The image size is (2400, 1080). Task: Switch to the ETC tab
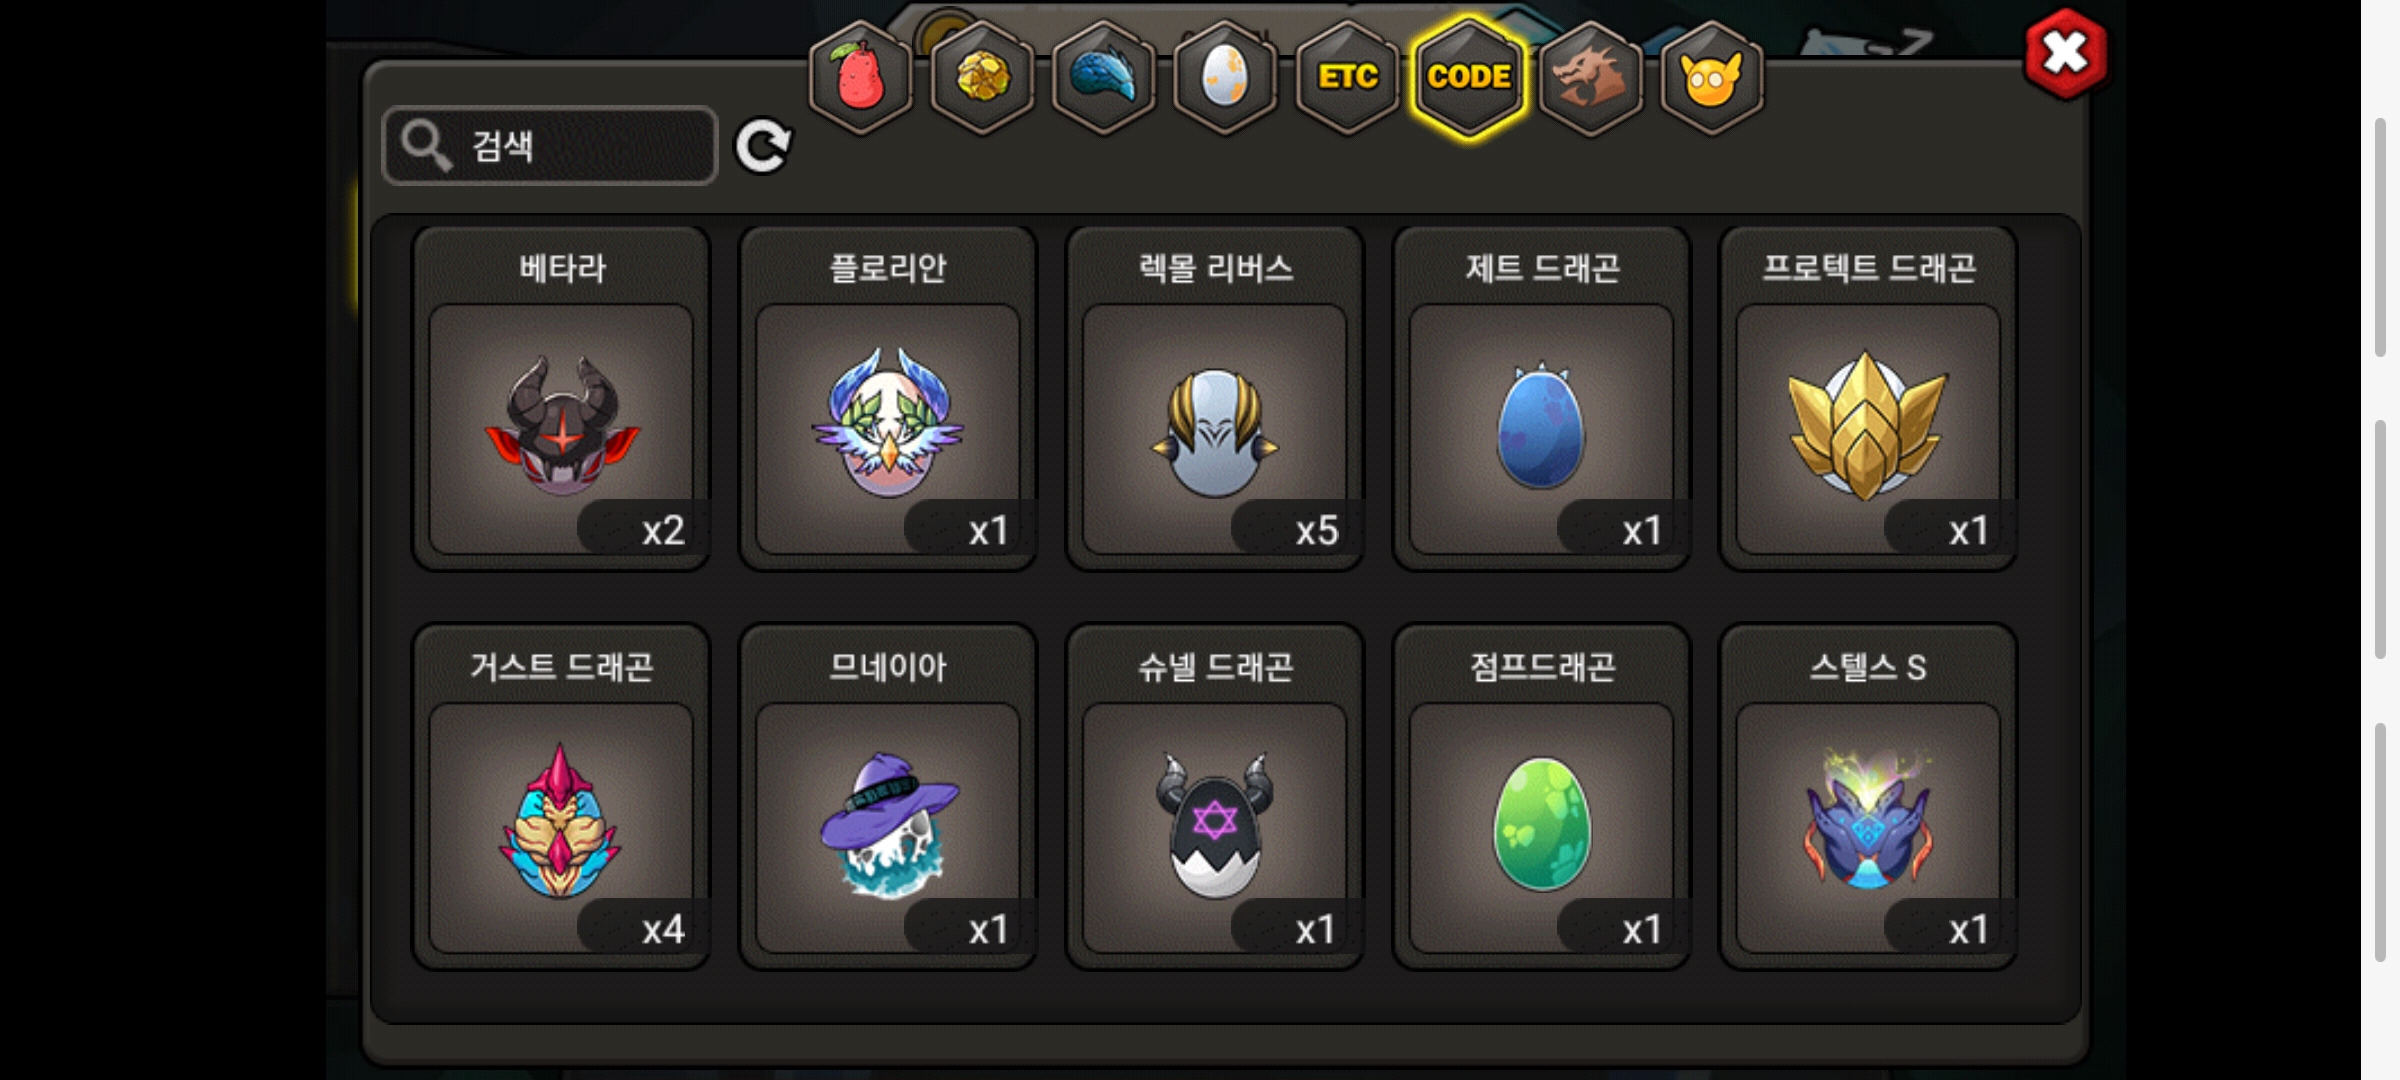(1347, 77)
